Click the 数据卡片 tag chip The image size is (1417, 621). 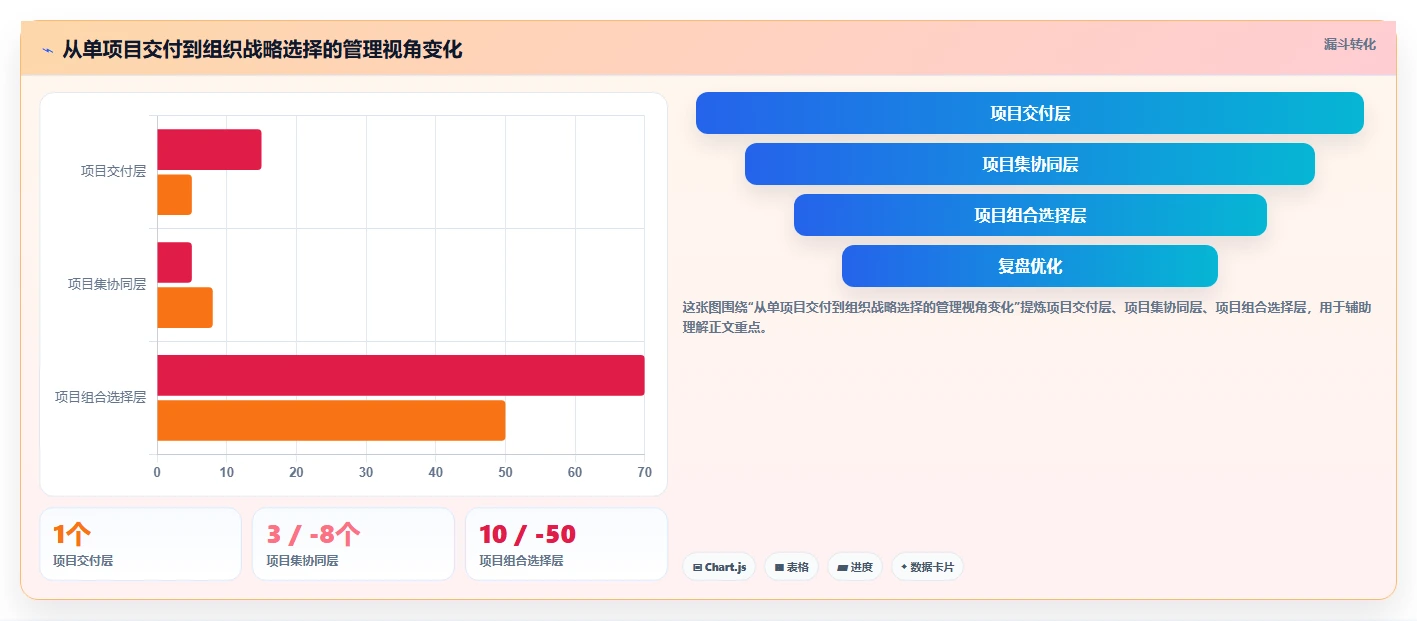coord(927,567)
